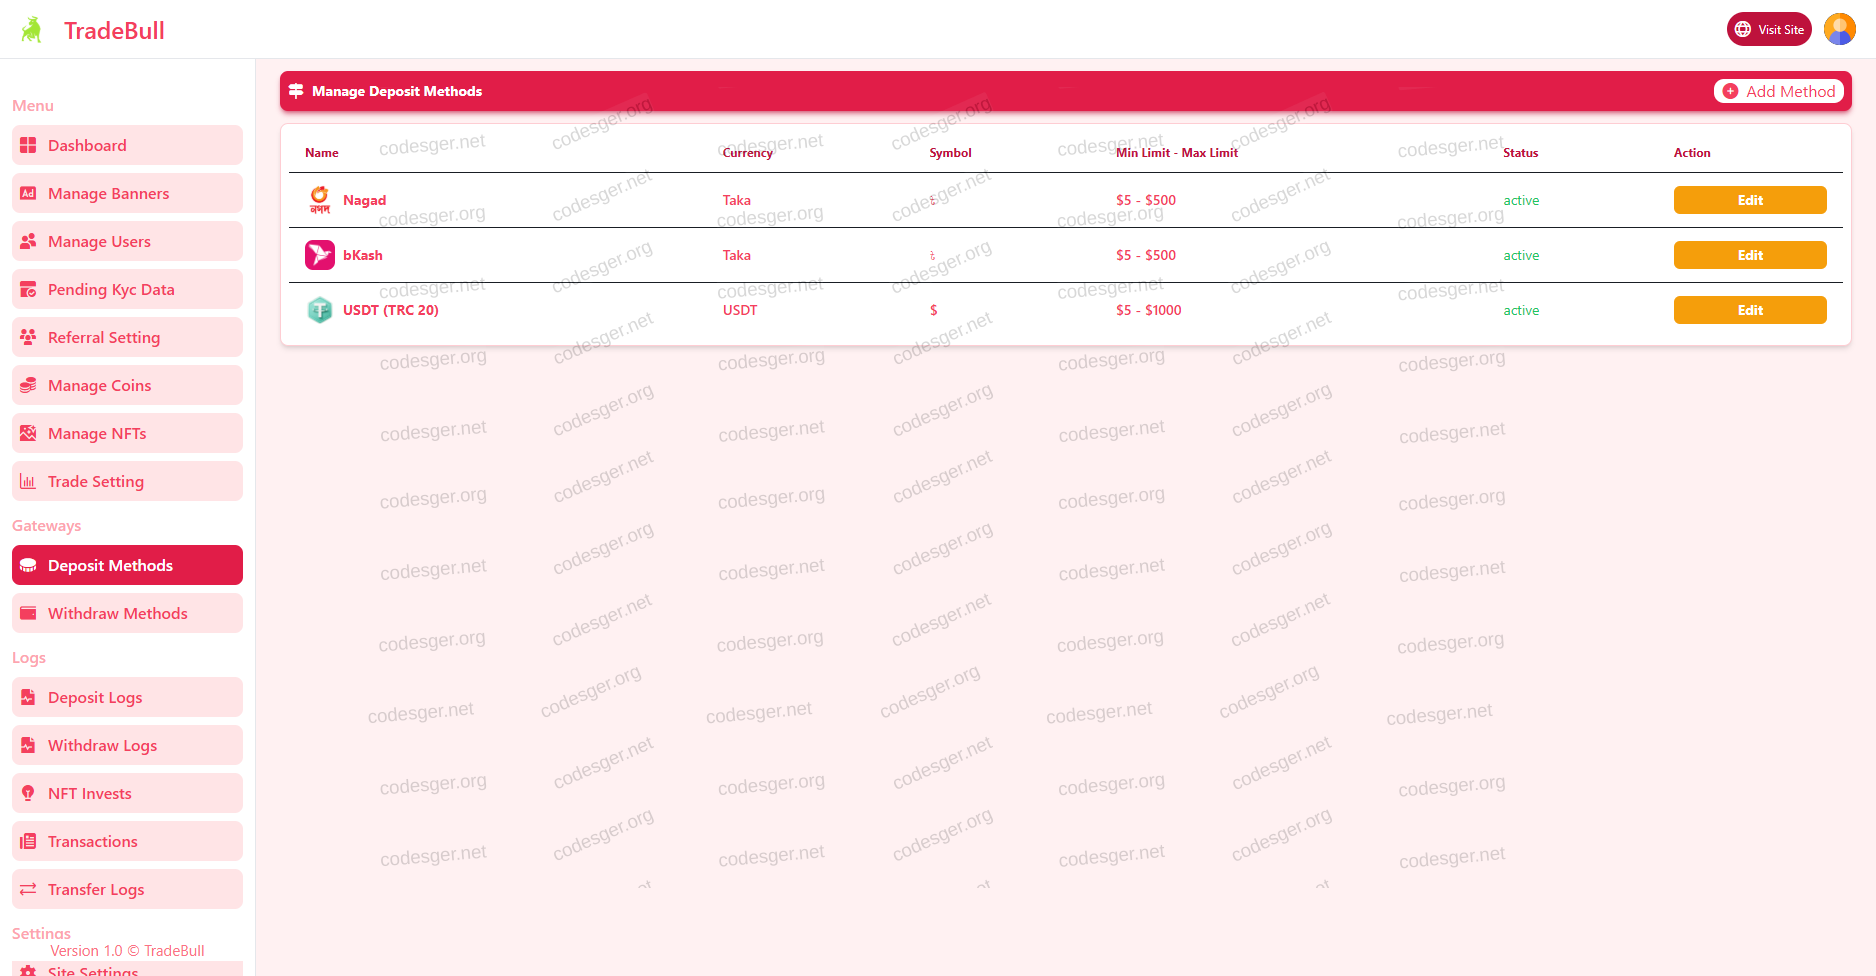Click the bKash payment logo

coord(320,255)
